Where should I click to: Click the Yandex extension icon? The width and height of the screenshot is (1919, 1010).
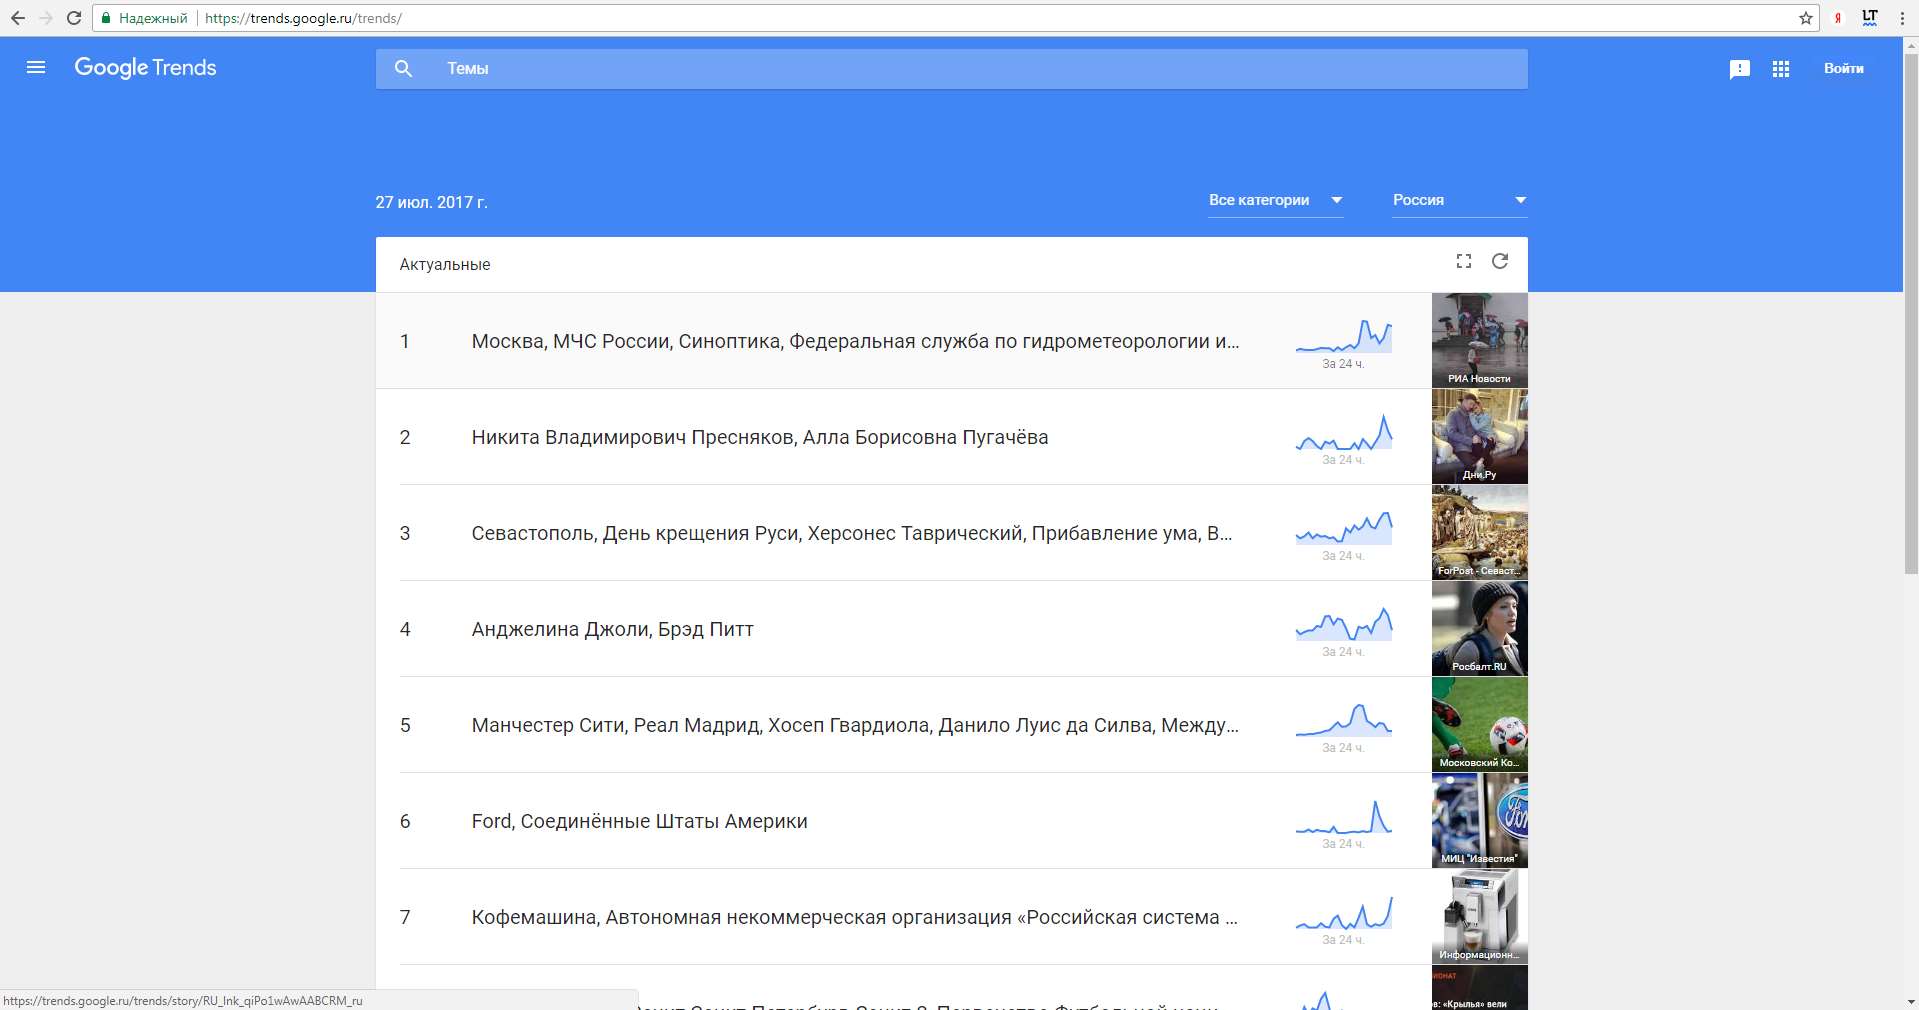[1838, 18]
